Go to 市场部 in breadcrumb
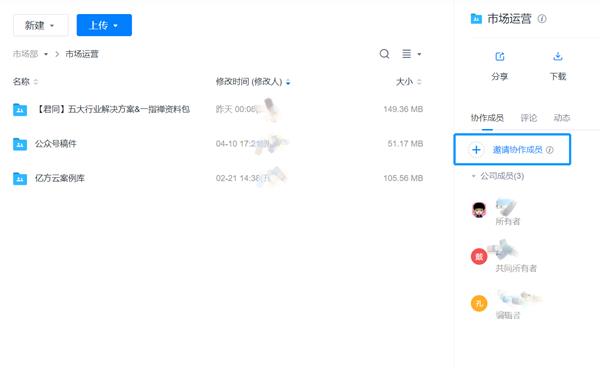Viewport: 600px width, 368px height. [x=25, y=54]
